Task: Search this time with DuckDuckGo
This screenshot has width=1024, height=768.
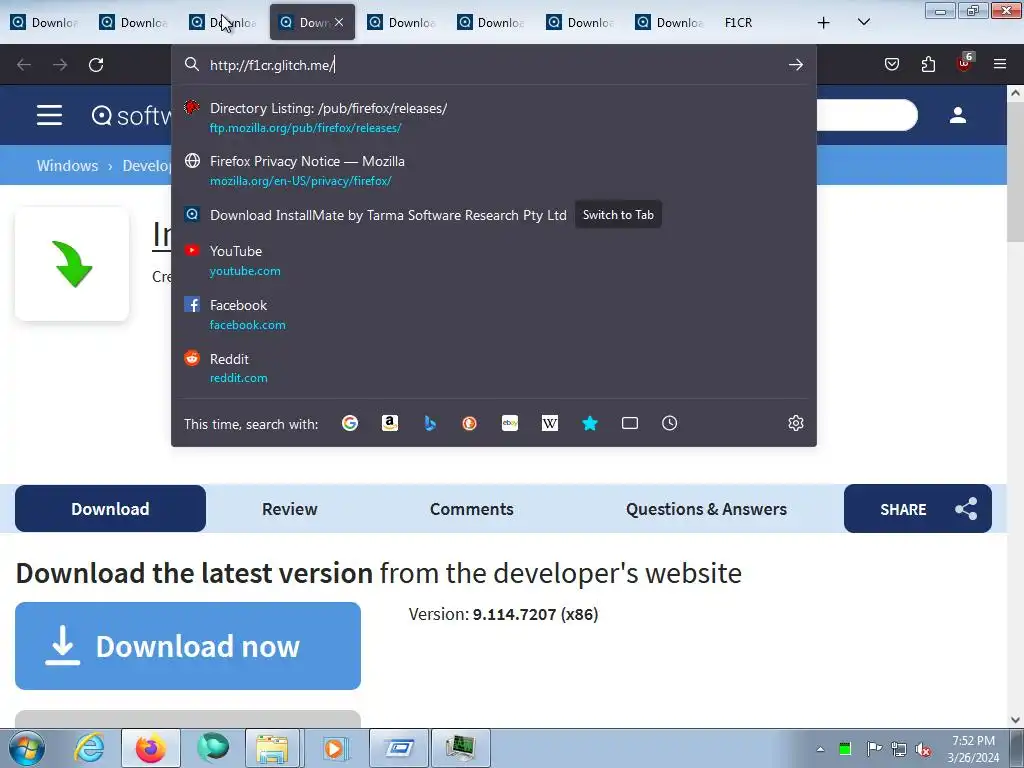Action: pos(470,423)
